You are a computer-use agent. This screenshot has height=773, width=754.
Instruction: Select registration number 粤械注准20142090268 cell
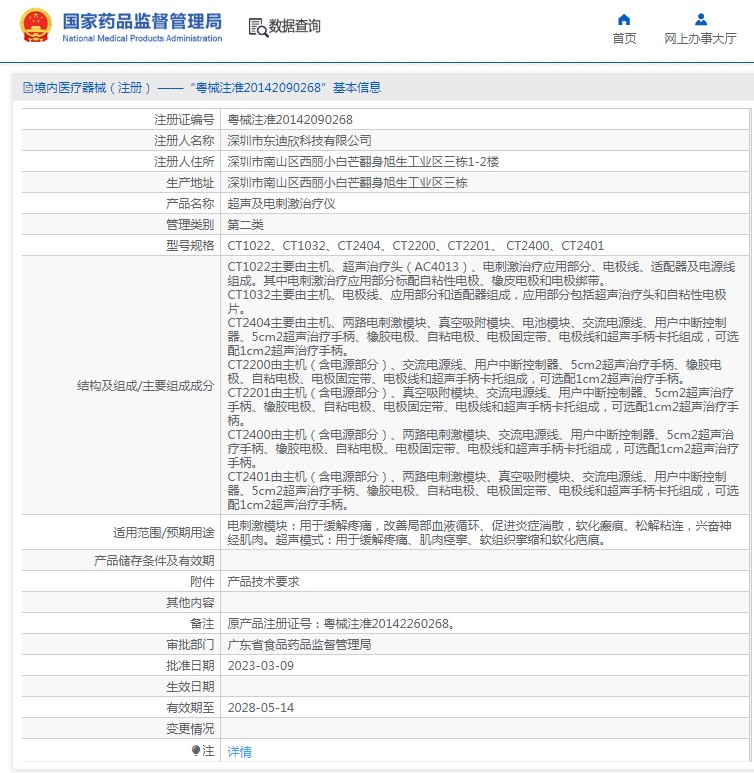290,120
